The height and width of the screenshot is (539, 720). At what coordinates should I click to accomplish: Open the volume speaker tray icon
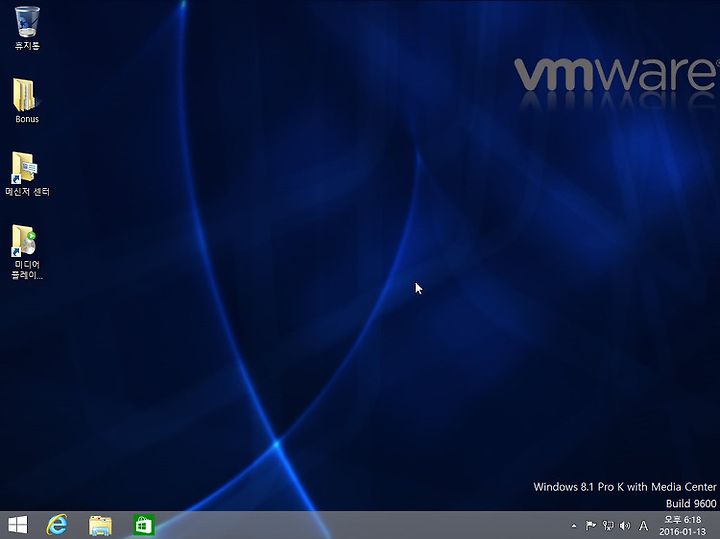(x=625, y=525)
